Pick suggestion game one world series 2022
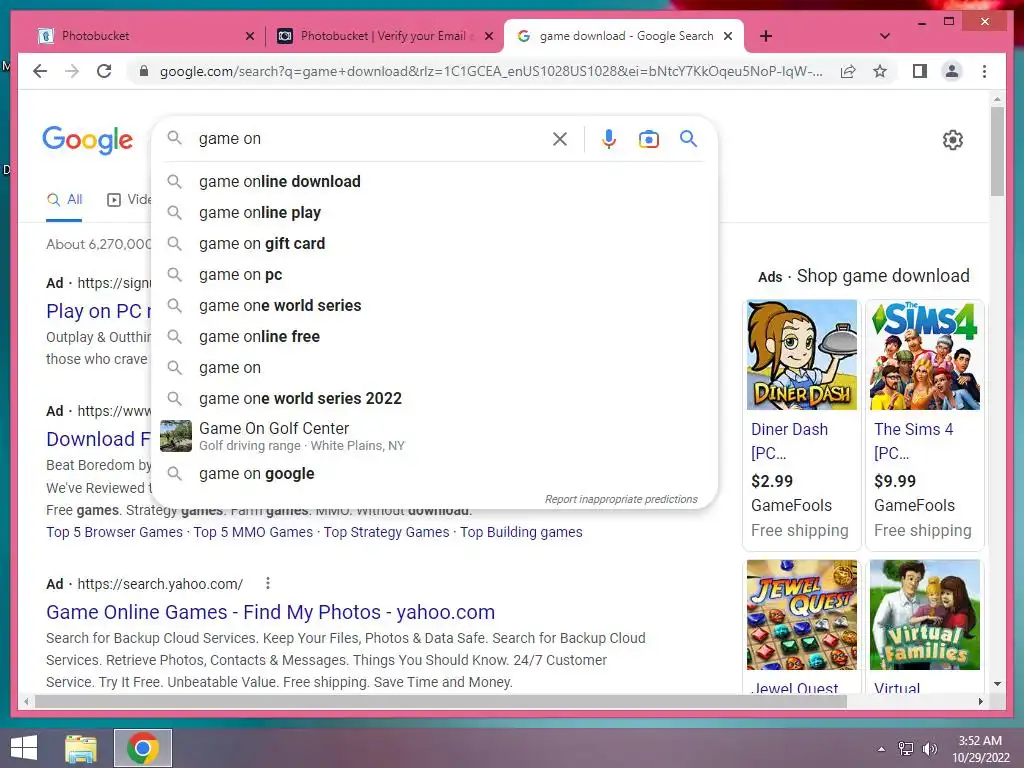Viewport: 1024px width, 768px height. 434,398
